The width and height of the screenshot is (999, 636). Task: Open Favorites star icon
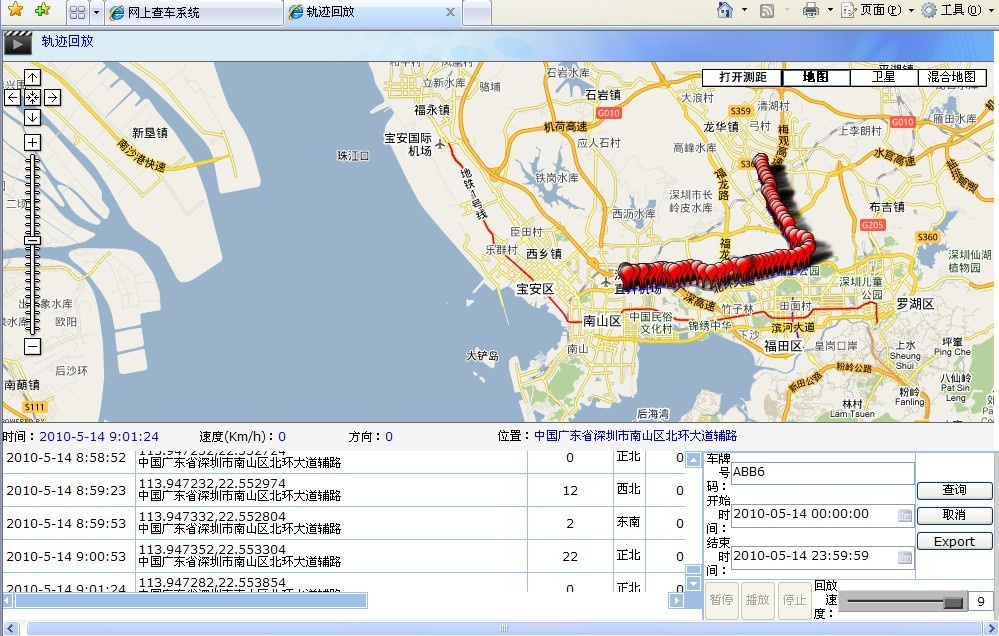click(15, 10)
